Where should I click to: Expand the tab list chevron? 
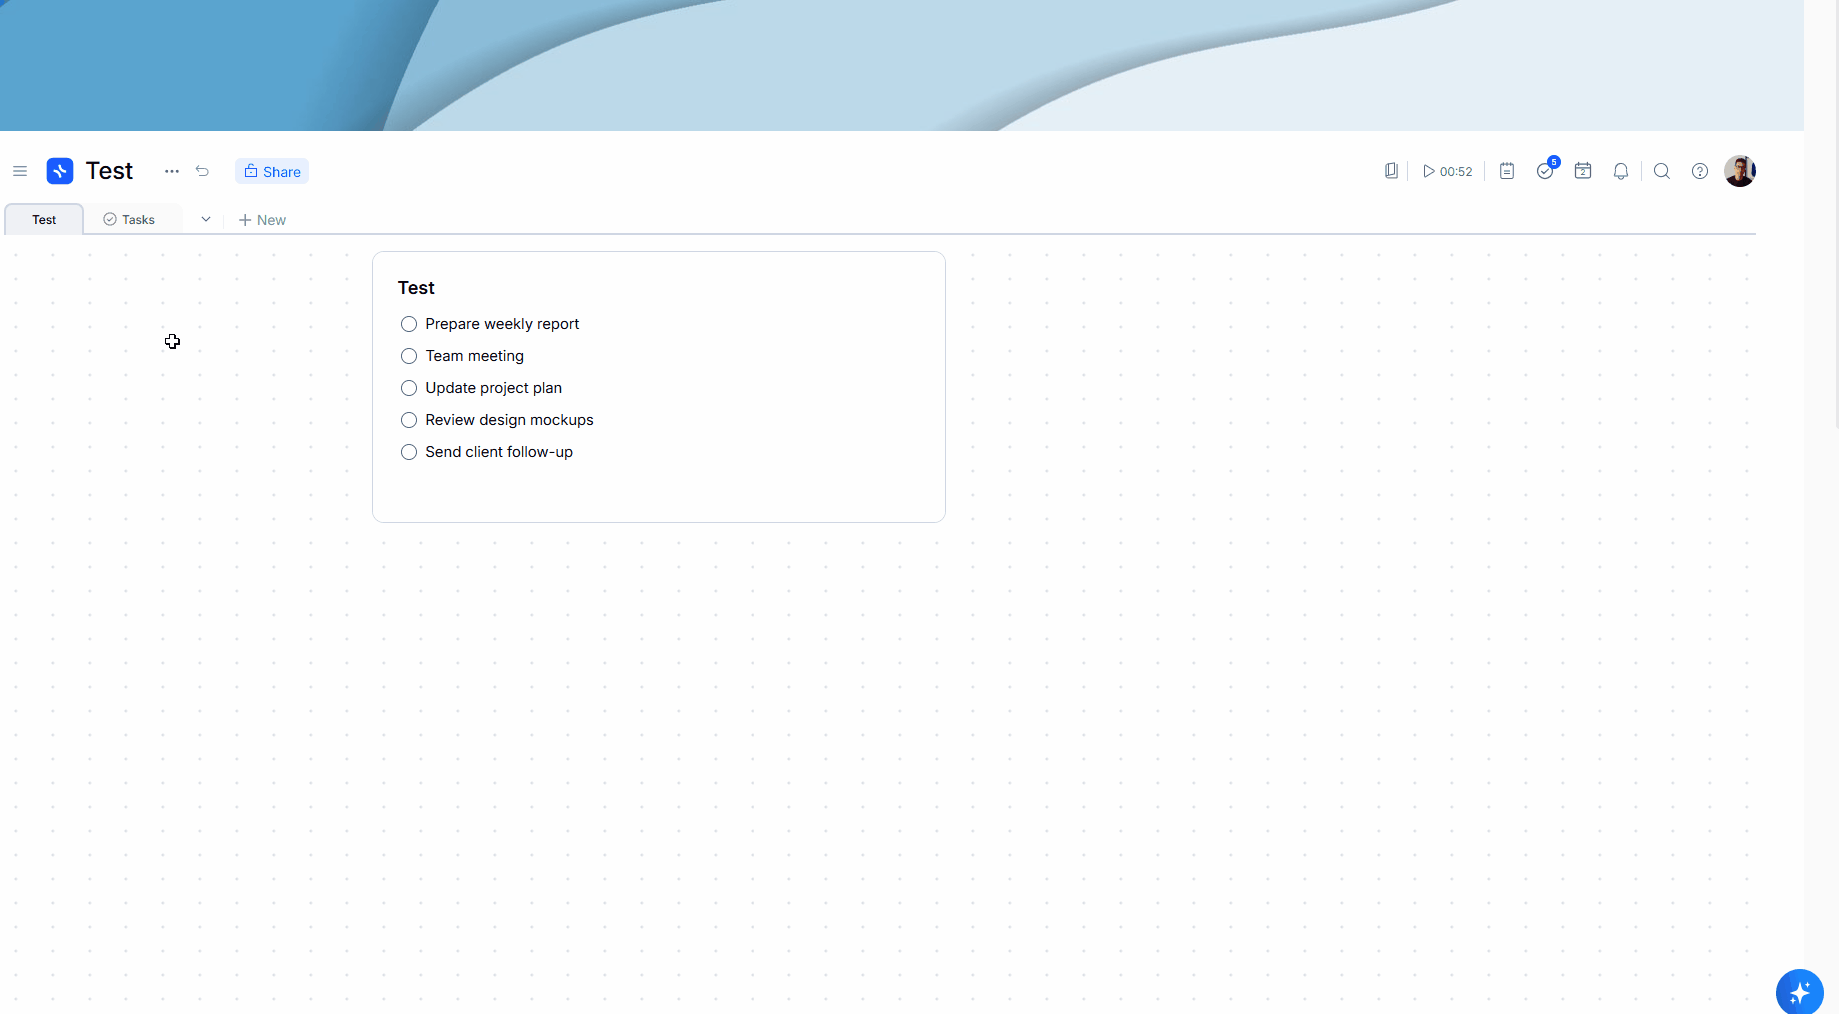pyautogui.click(x=206, y=219)
